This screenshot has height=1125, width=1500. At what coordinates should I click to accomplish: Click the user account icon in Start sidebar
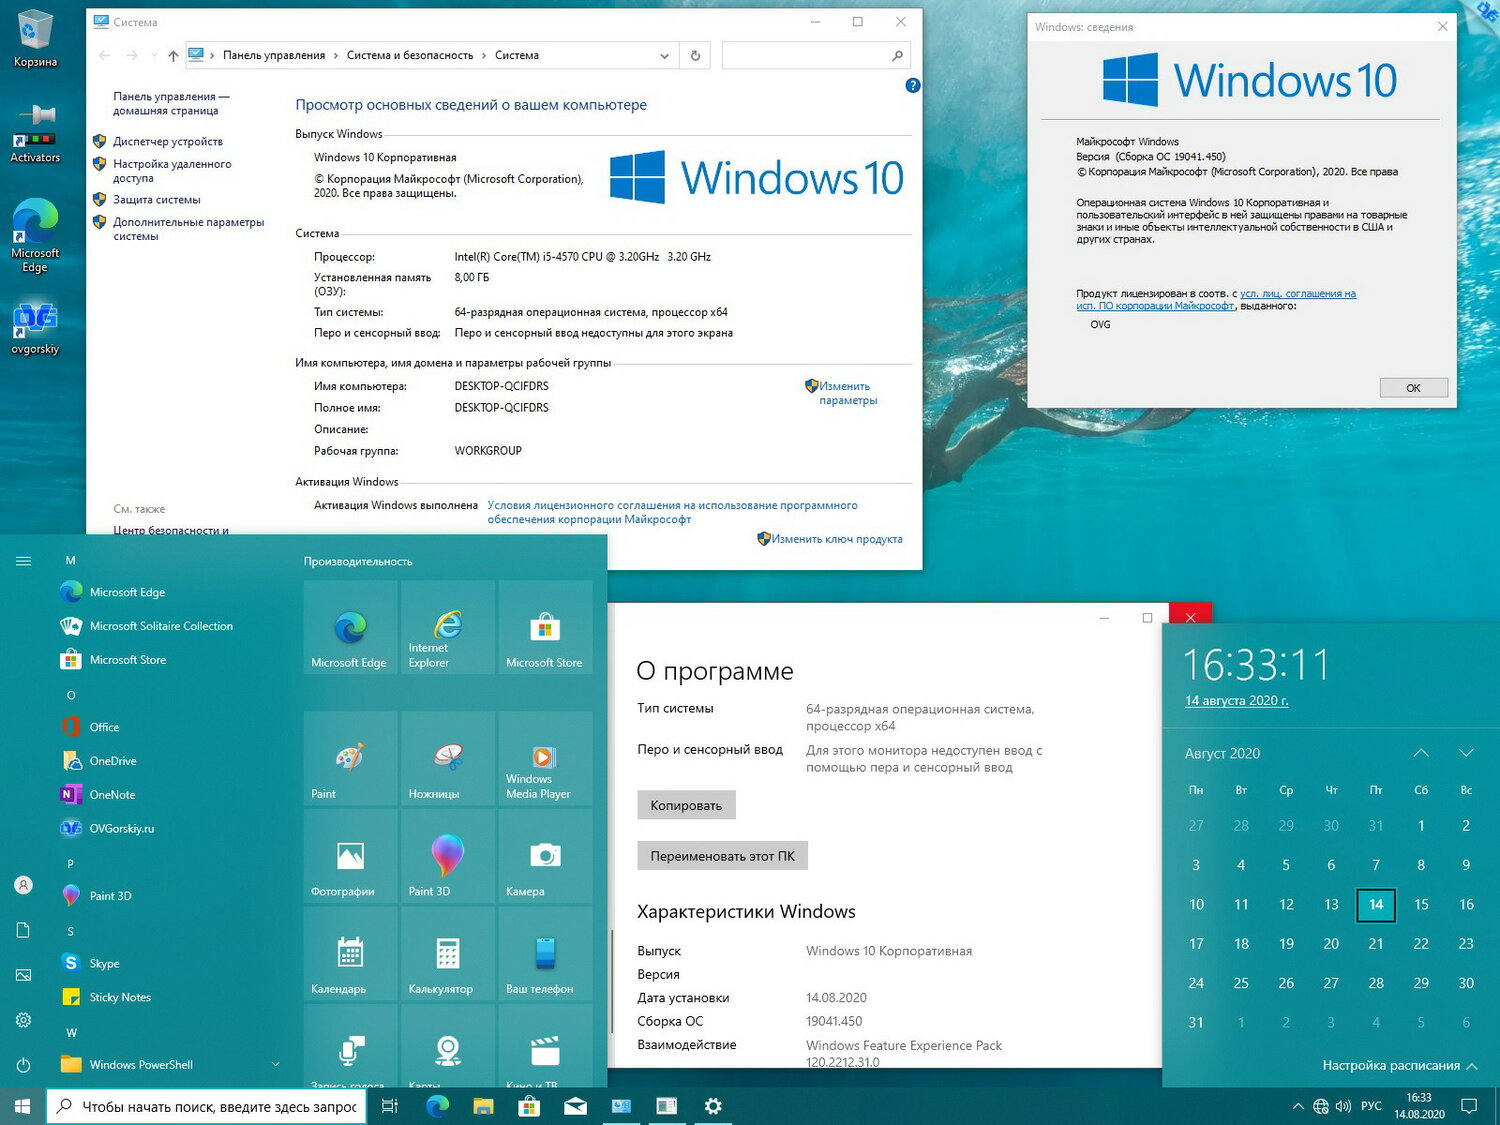[x=23, y=885]
